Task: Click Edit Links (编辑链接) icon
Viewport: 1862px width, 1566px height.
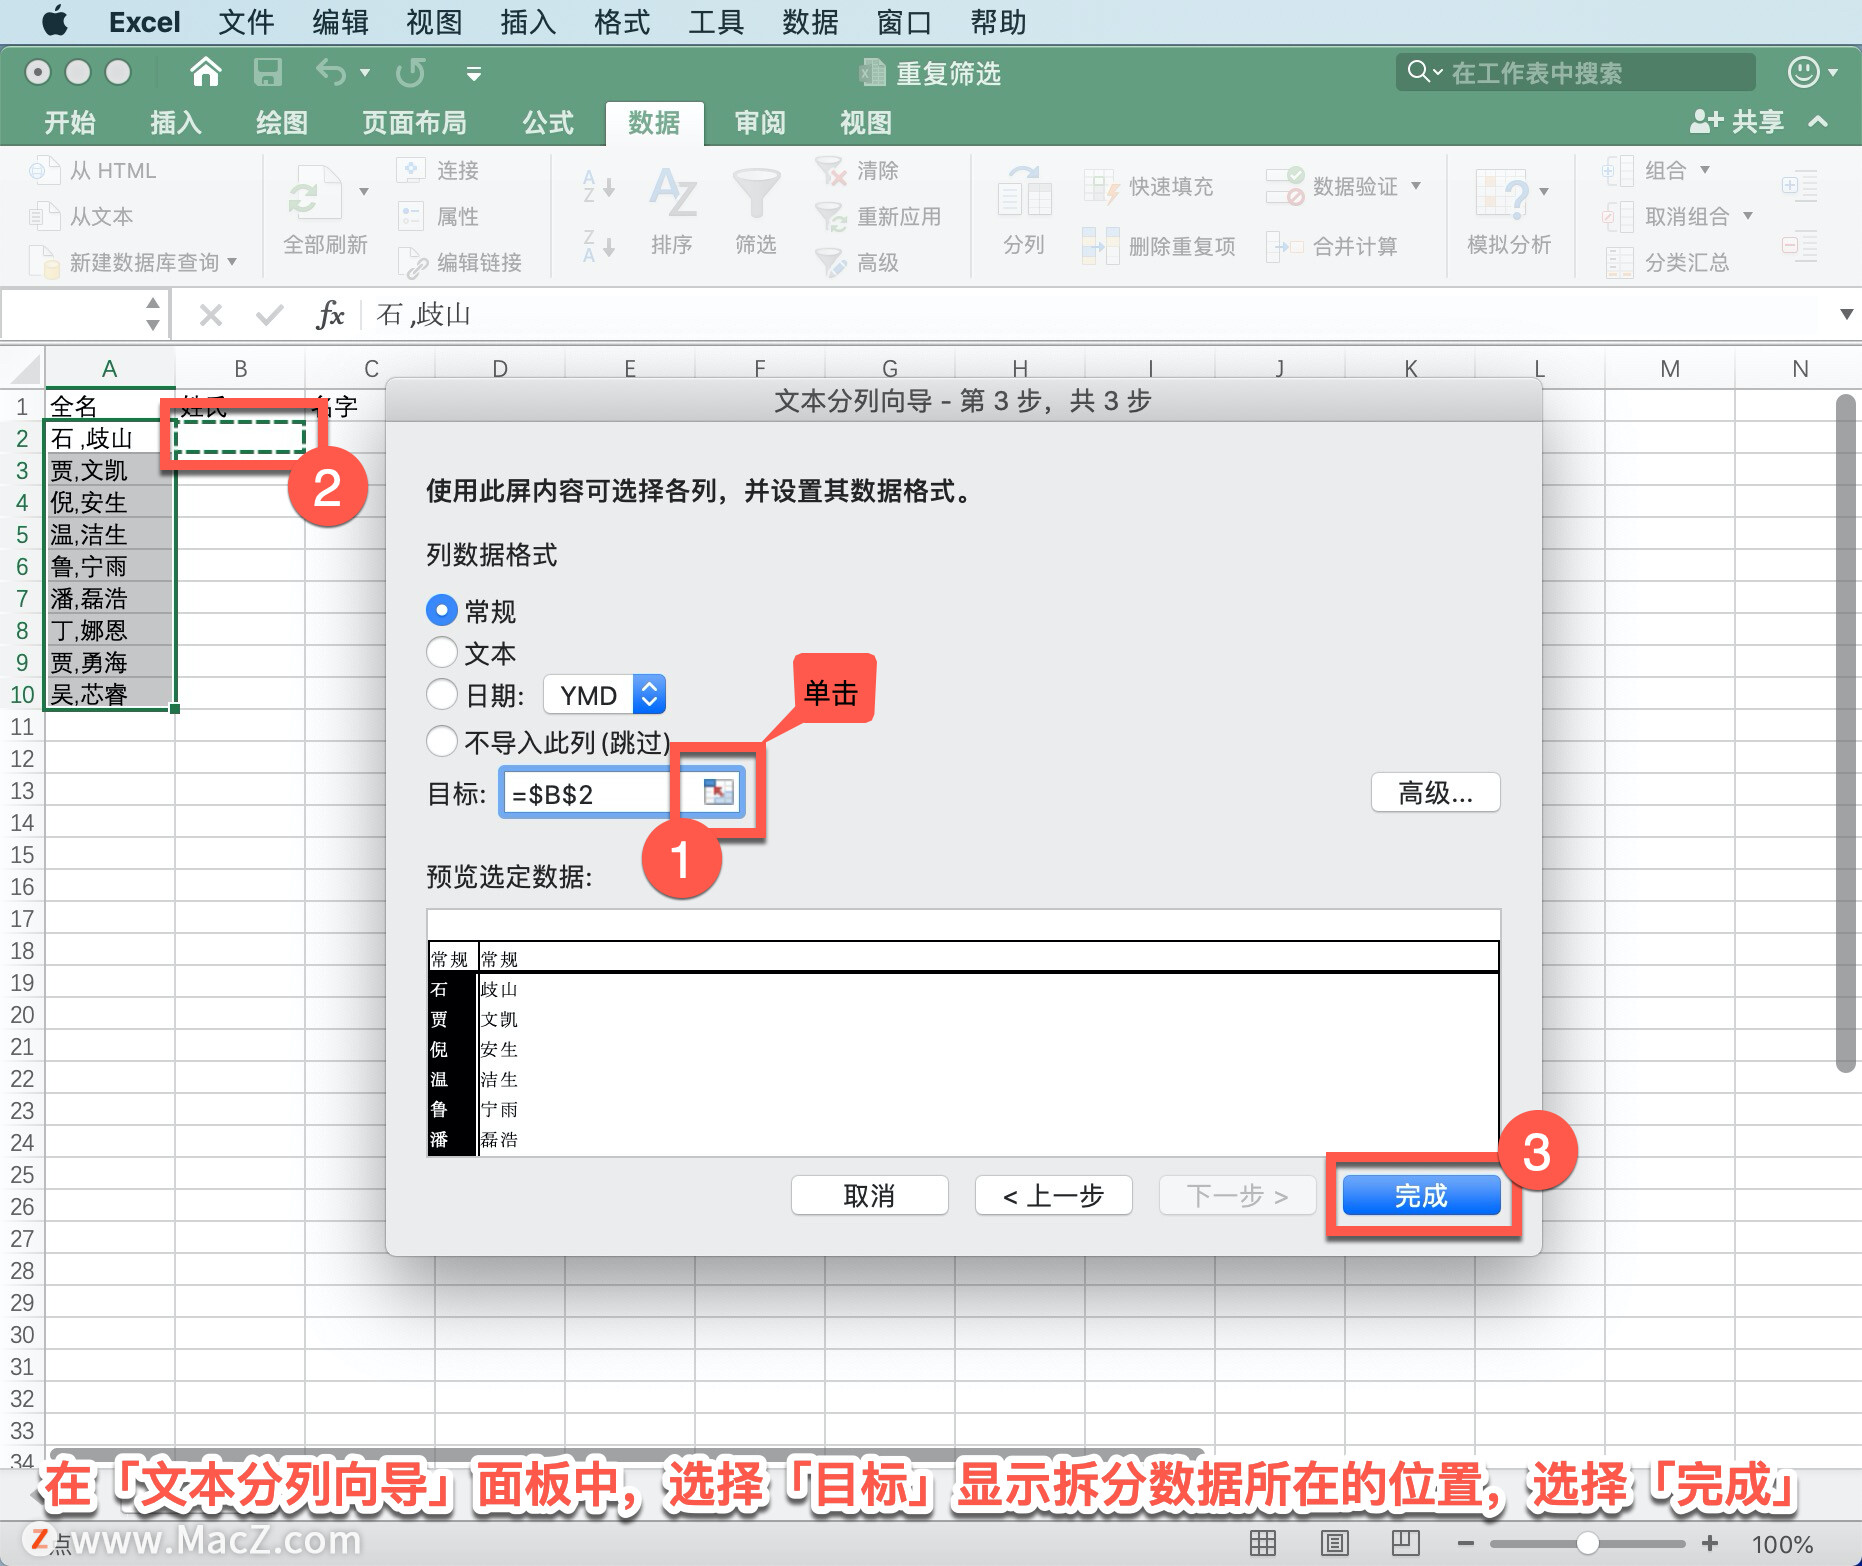Action: click(x=411, y=262)
